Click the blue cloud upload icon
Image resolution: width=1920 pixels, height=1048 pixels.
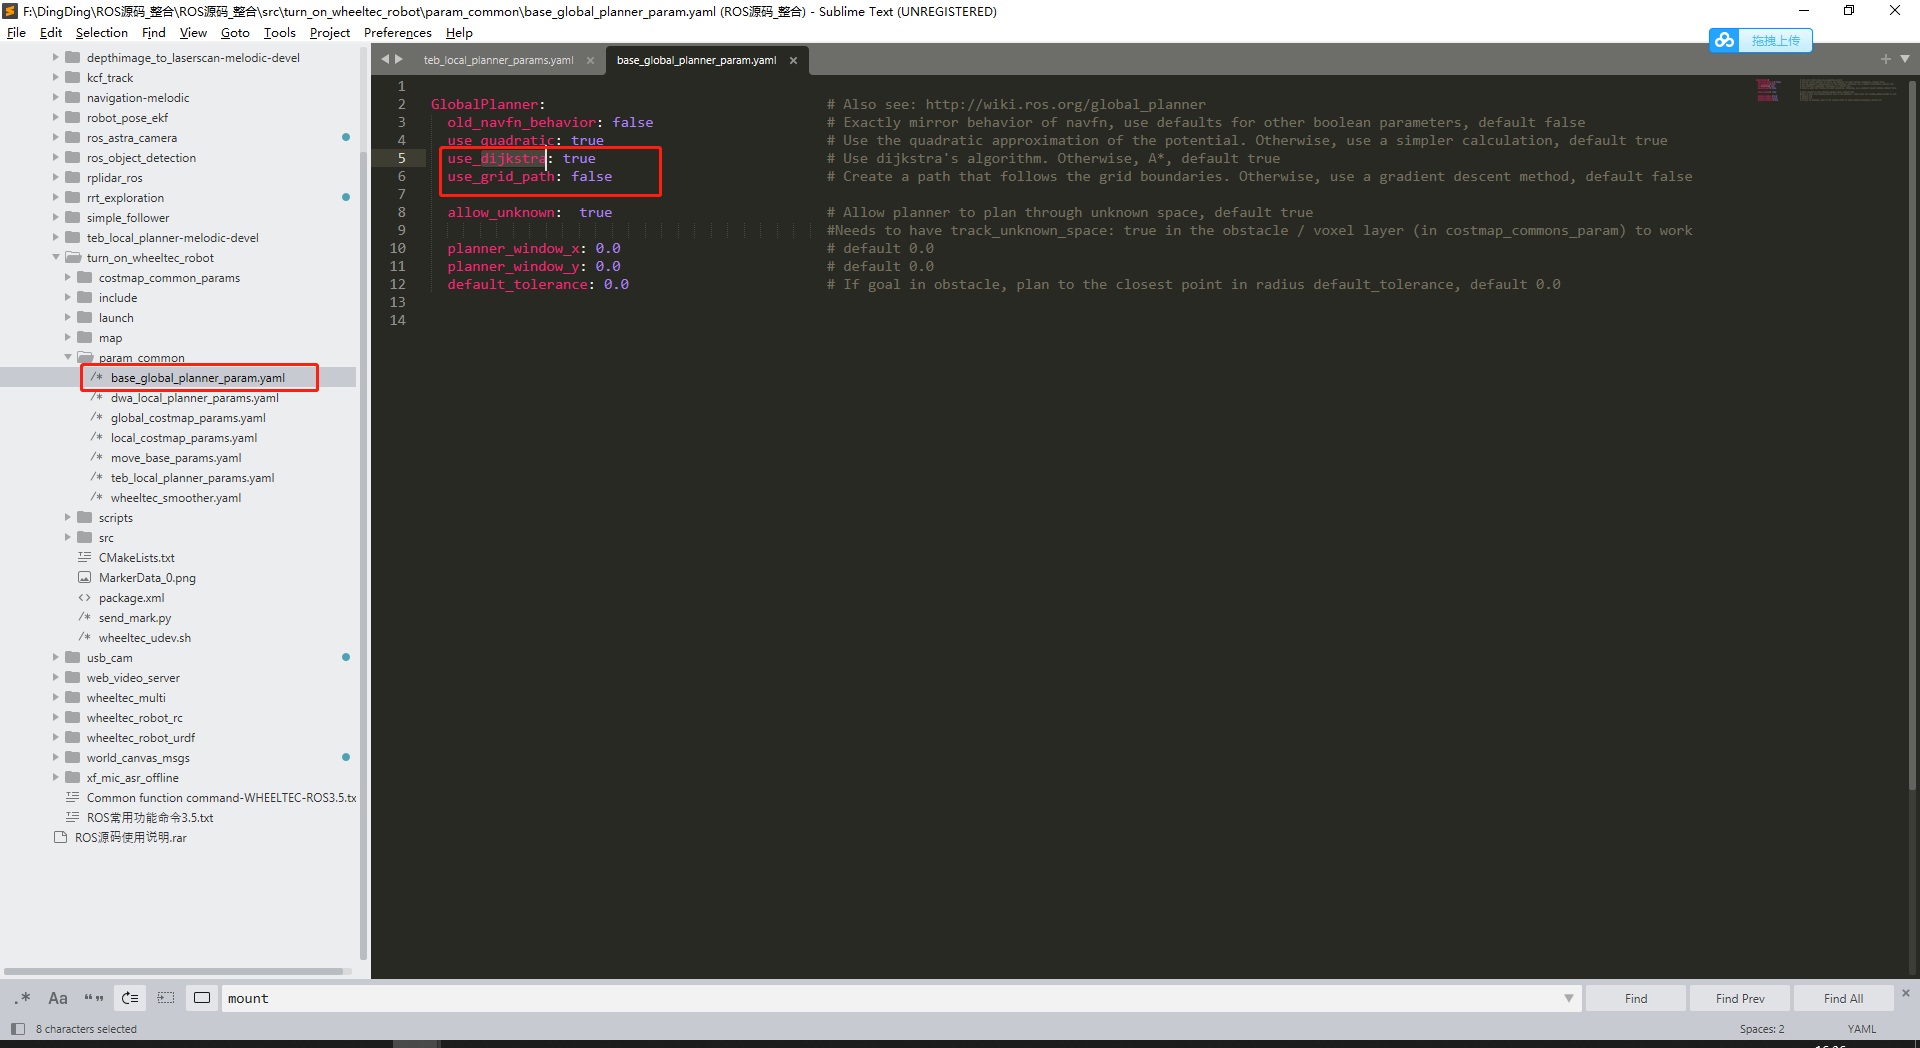(1725, 40)
